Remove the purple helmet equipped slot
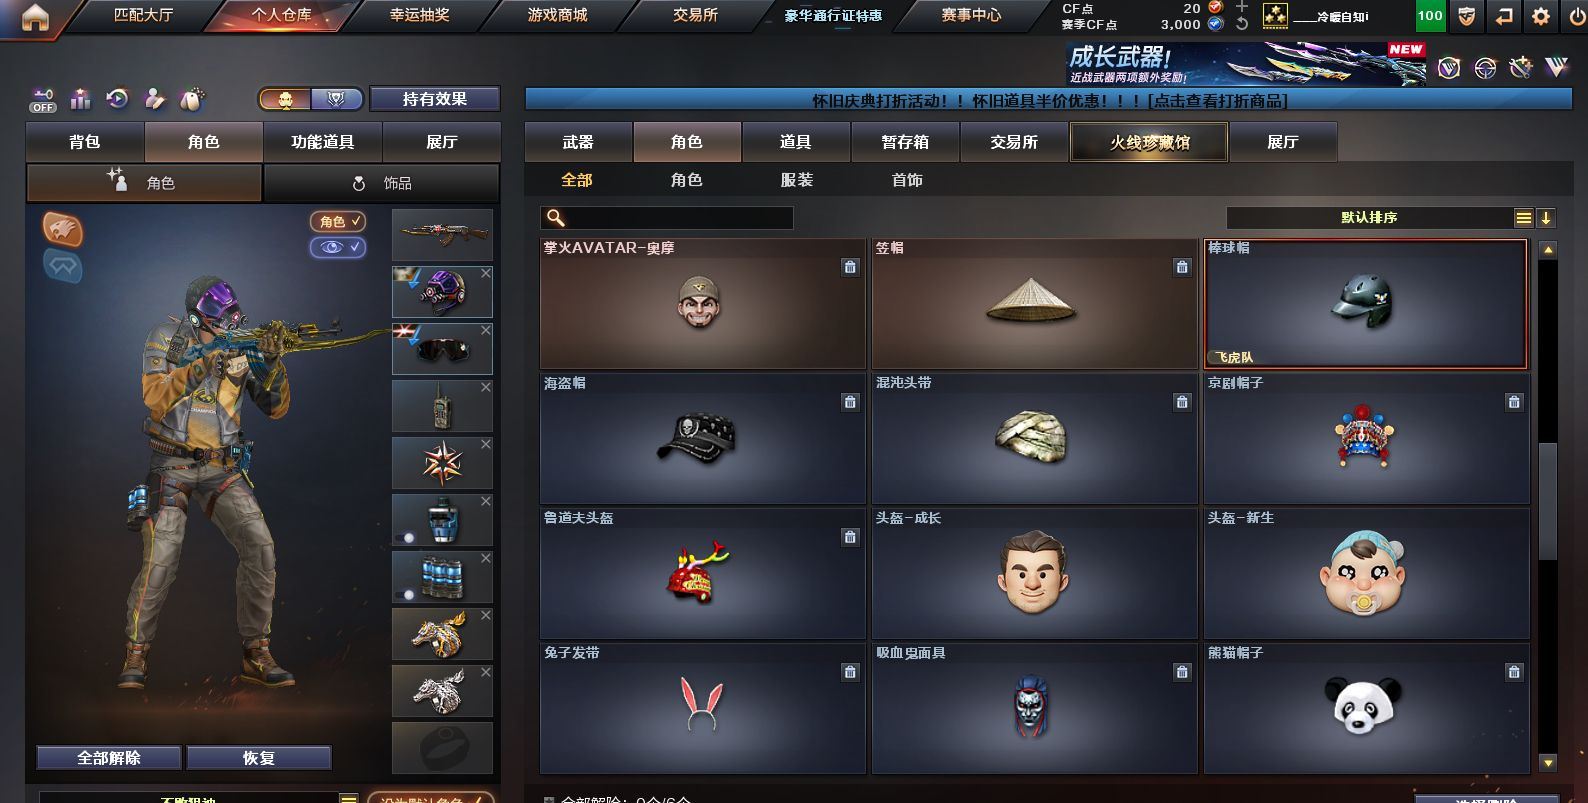Screen dimensions: 1588x803 coord(485,273)
